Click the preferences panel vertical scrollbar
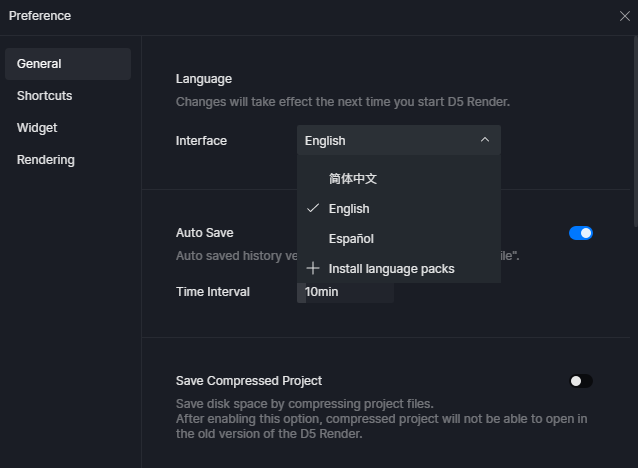Screen dimensions: 638x468 (636, 131)
